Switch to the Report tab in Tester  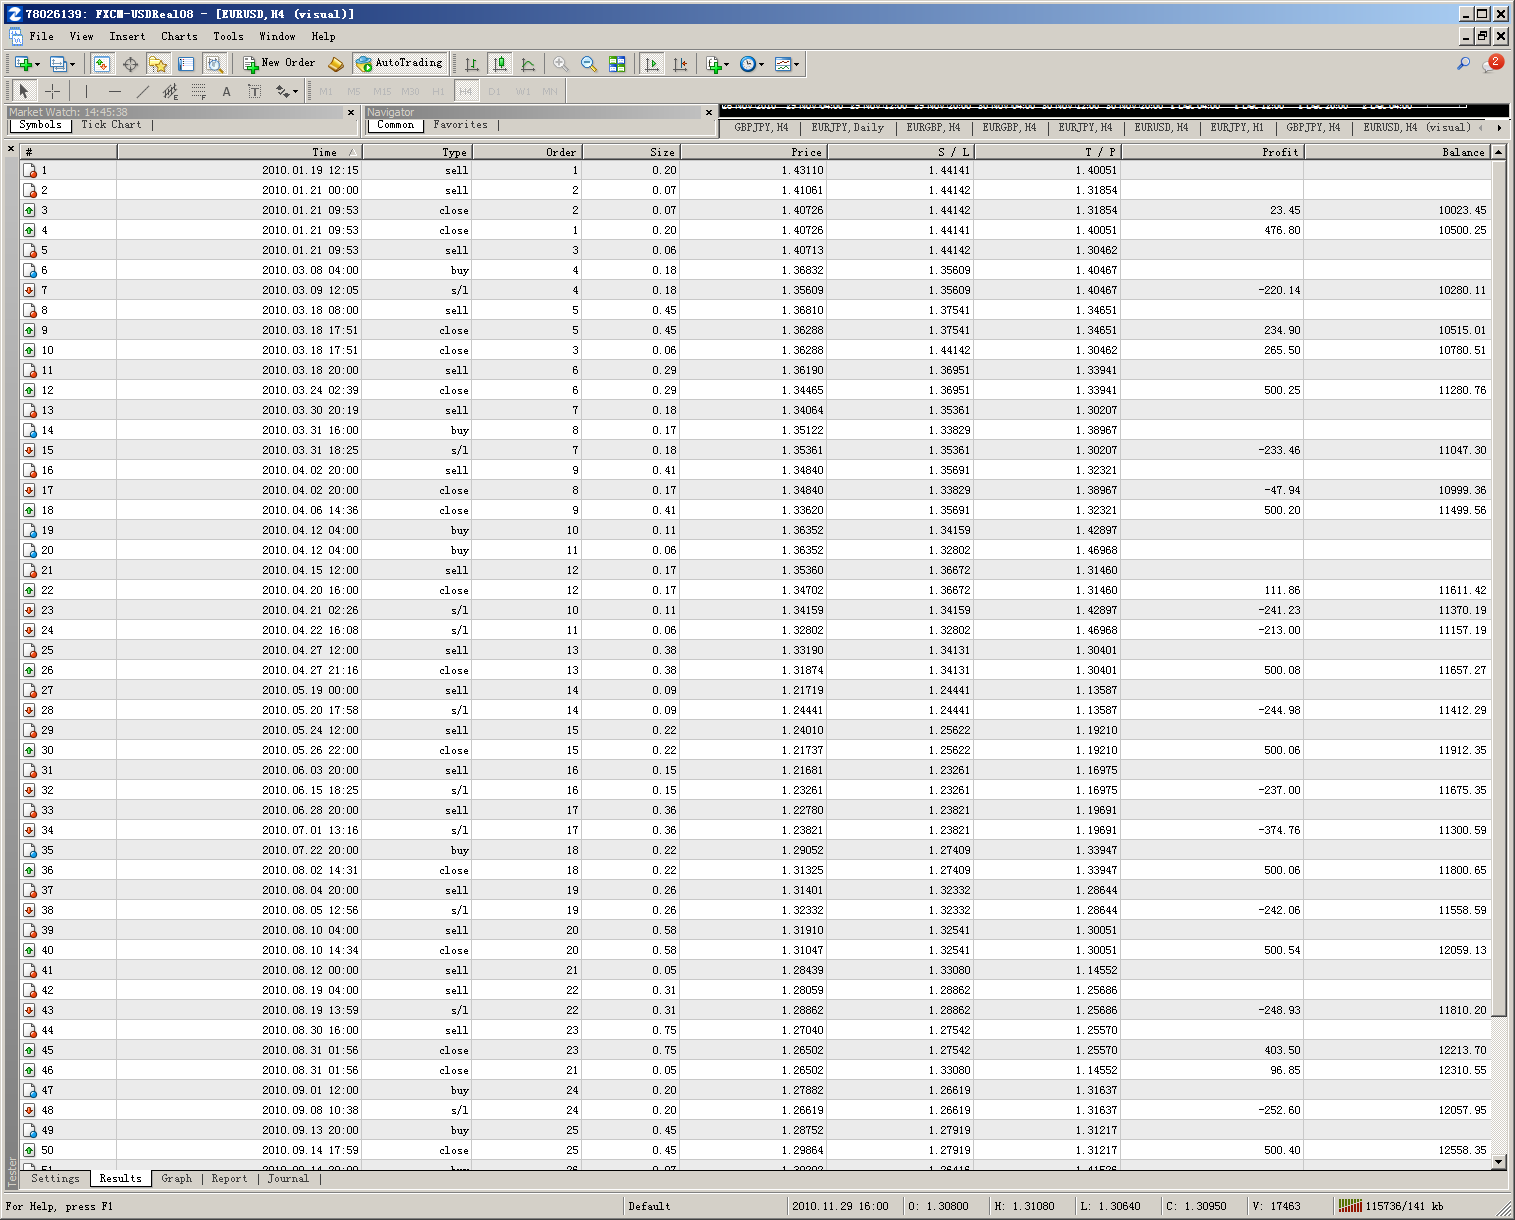coord(229,1179)
